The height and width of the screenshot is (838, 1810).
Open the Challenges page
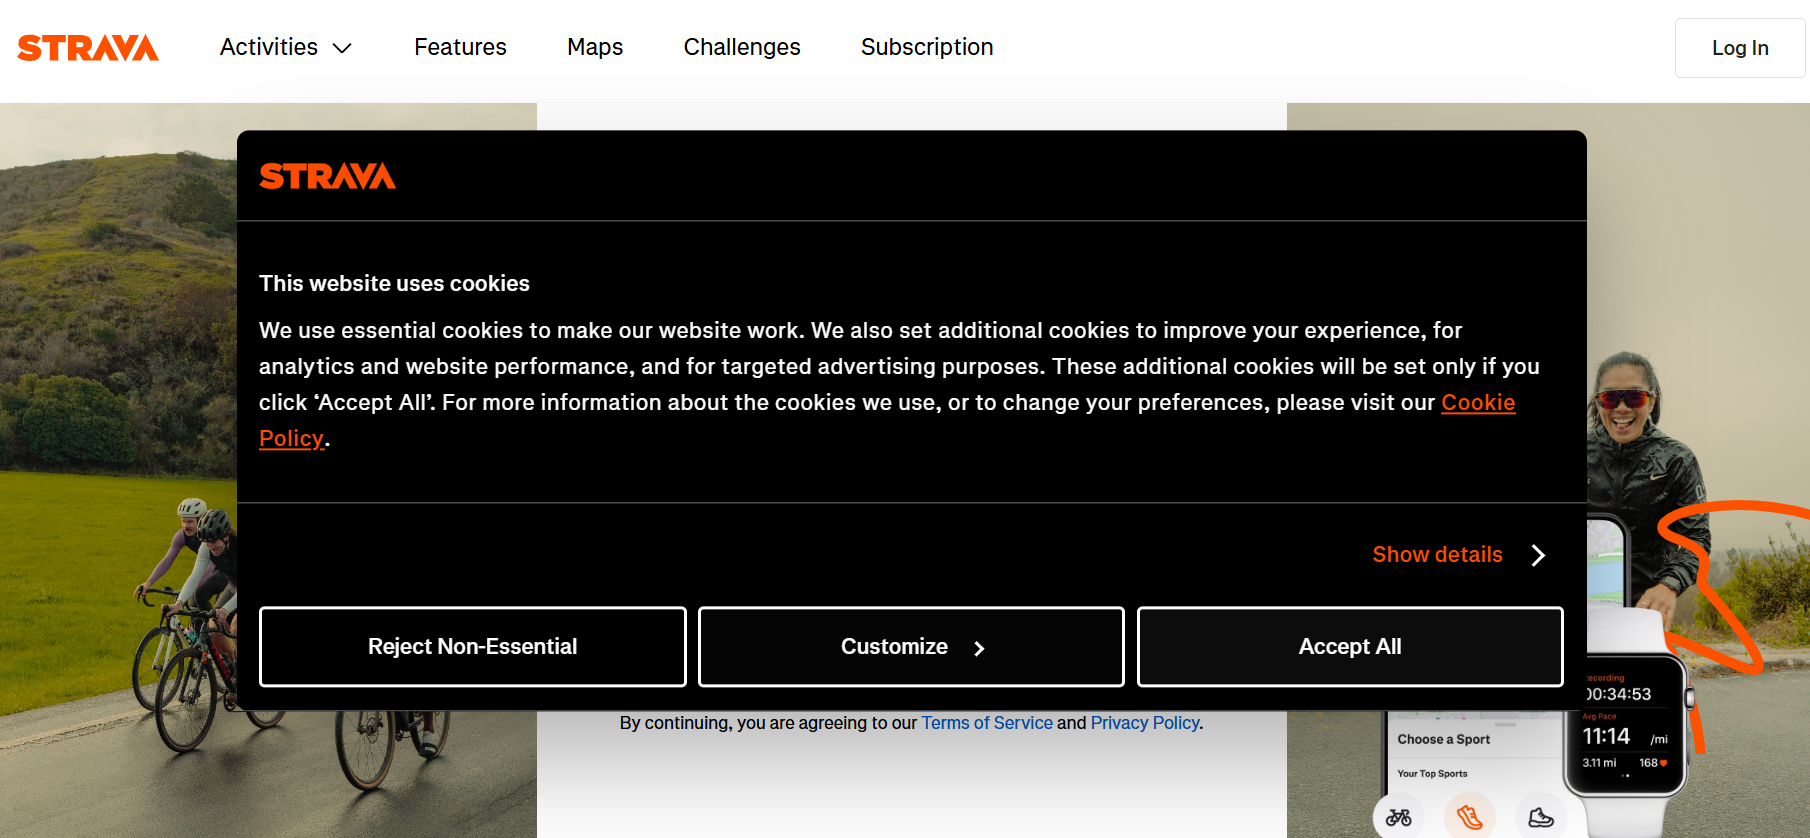pyautogui.click(x=742, y=47)
